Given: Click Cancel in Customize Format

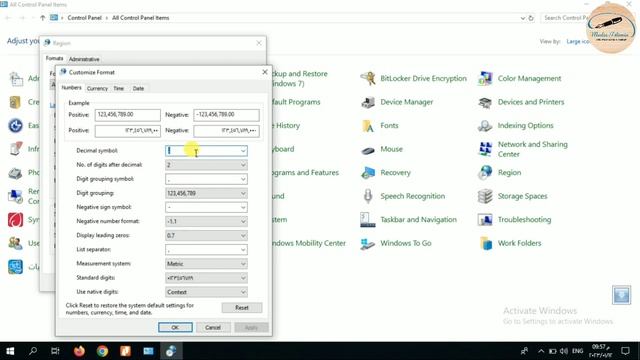Looking at the screenshot, I should pos(213,327).
